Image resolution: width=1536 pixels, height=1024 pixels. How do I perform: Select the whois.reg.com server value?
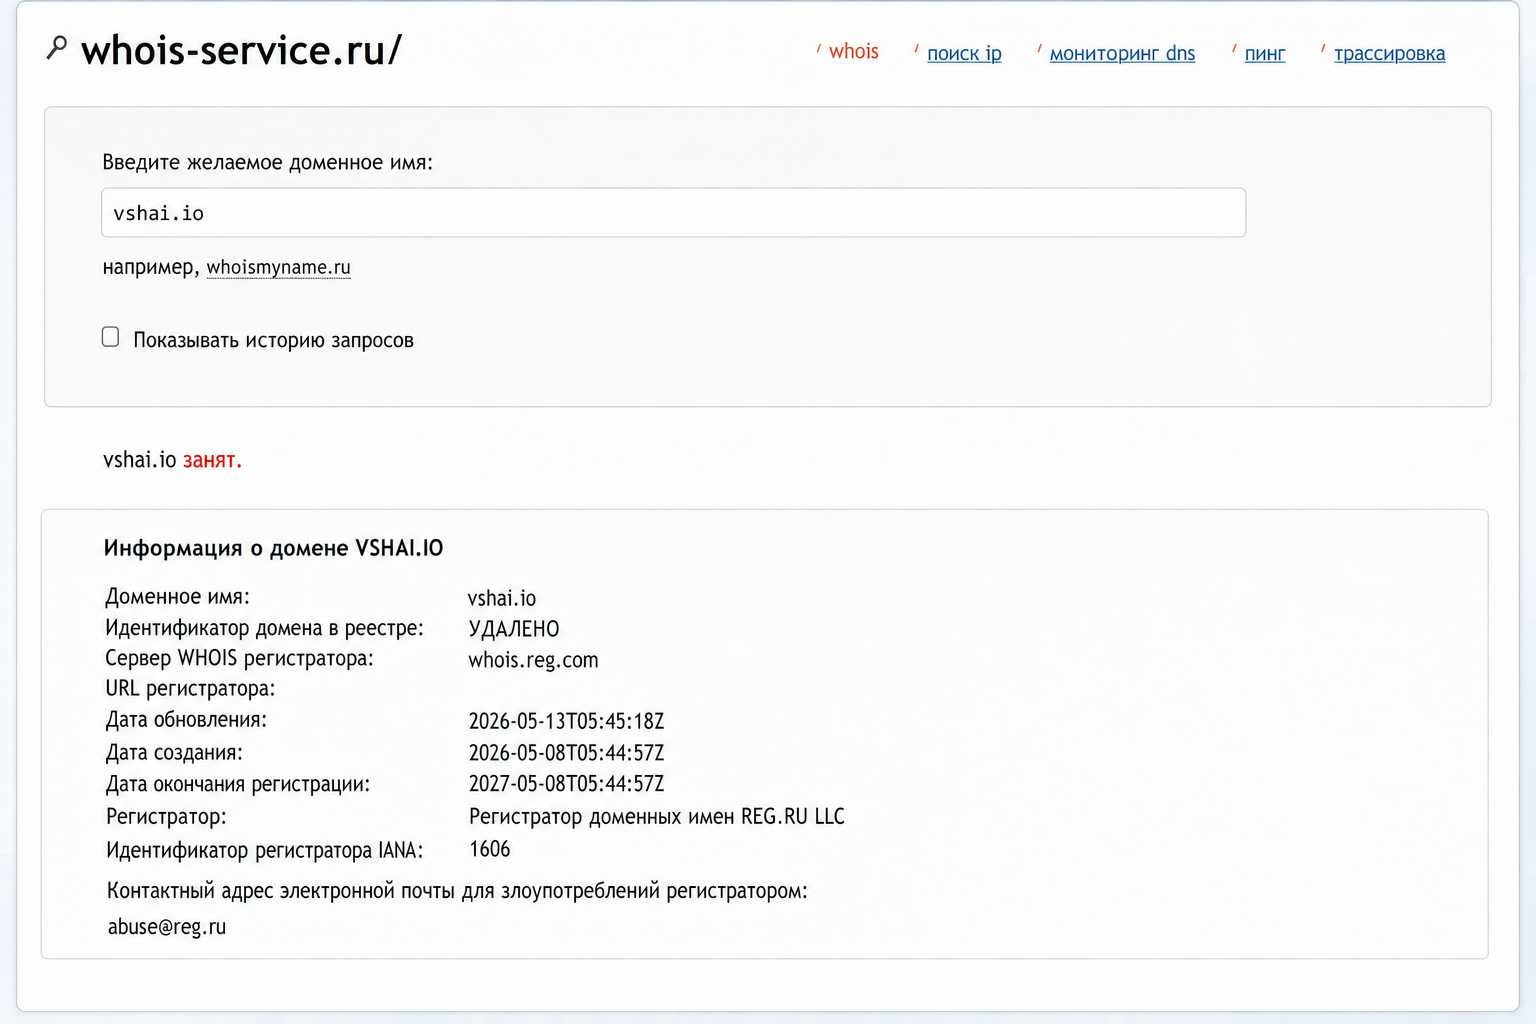533,660
